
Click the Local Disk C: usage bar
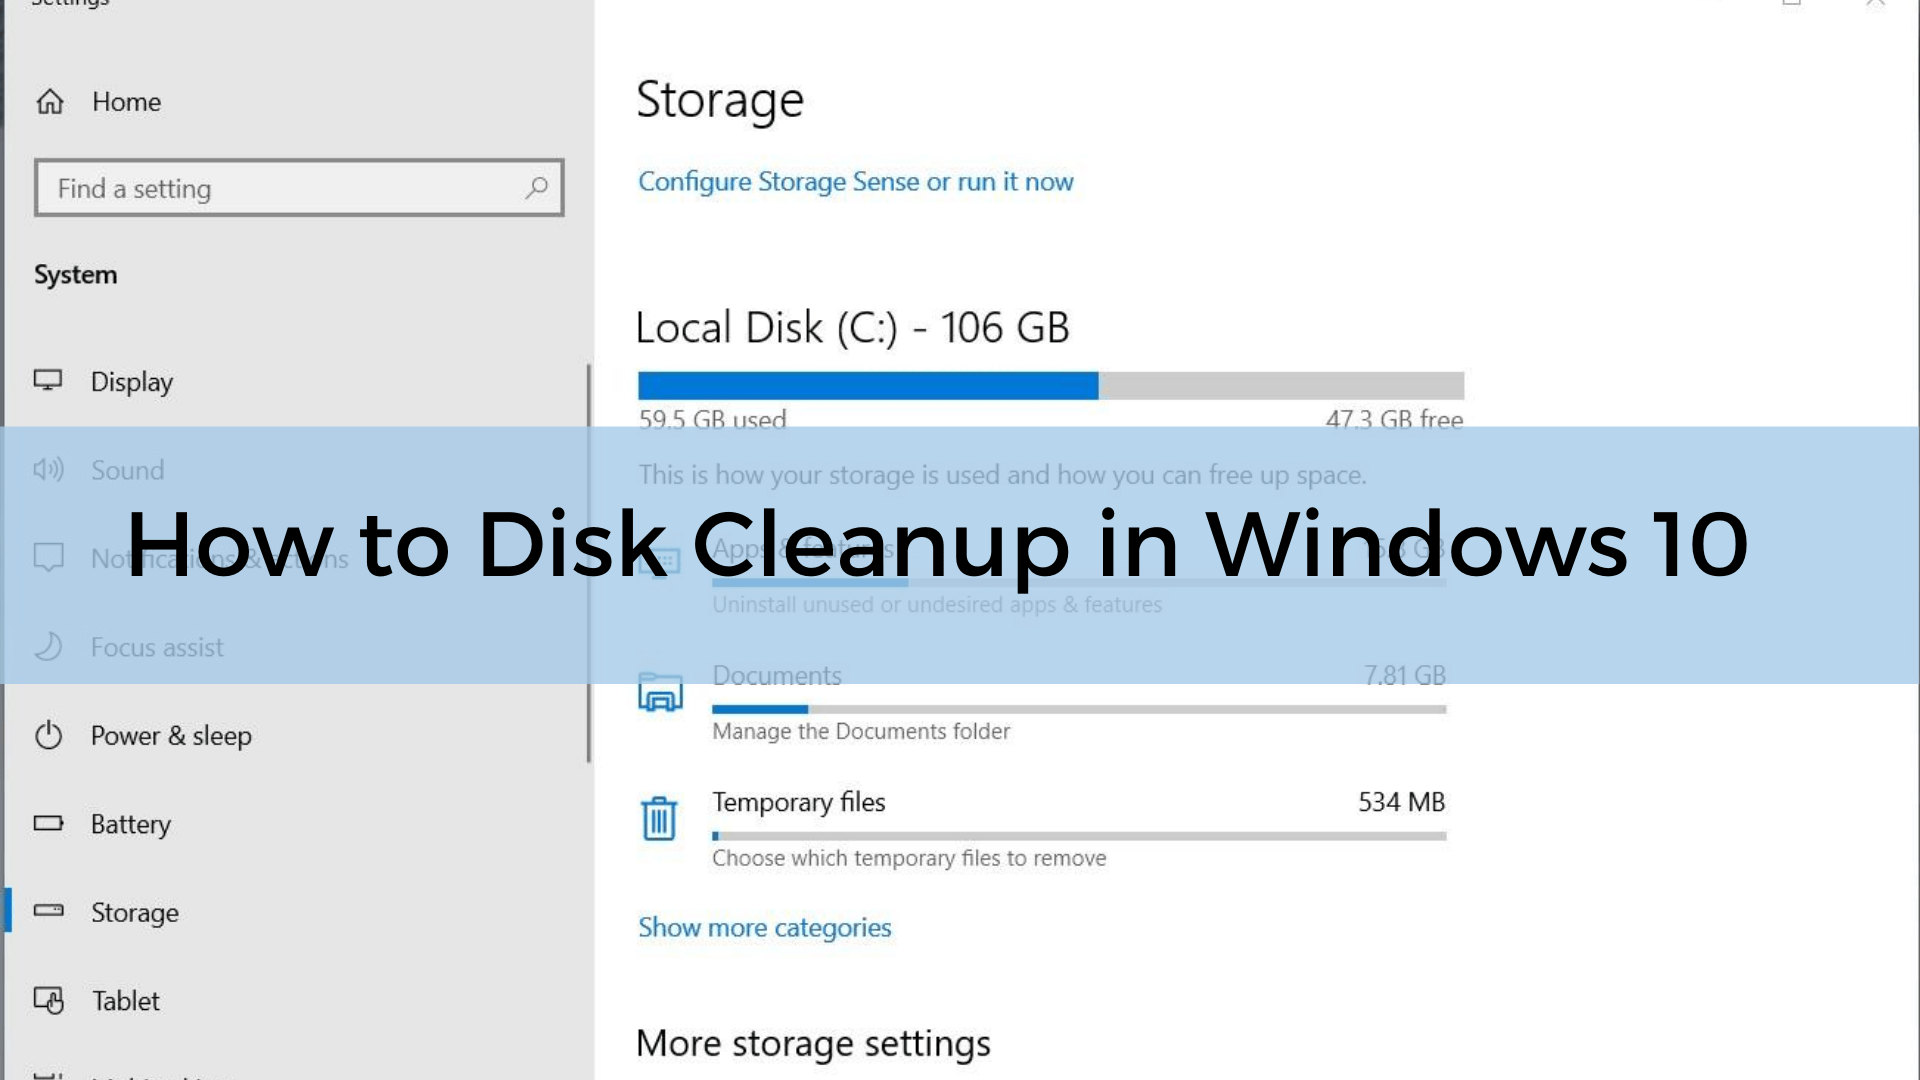(x=1048, y=384)
